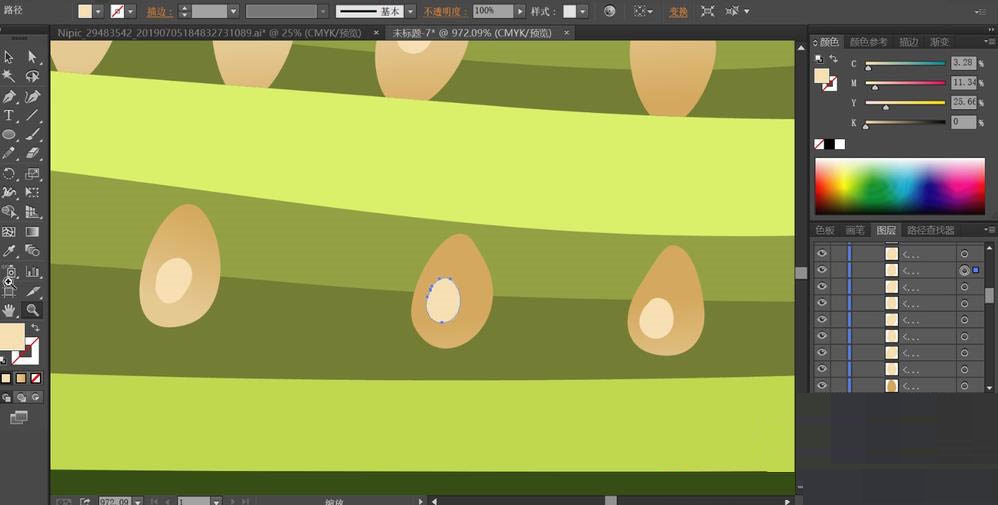
Task: Select the Pen tool in the toolbox
Action: click(x=9, y=97)
